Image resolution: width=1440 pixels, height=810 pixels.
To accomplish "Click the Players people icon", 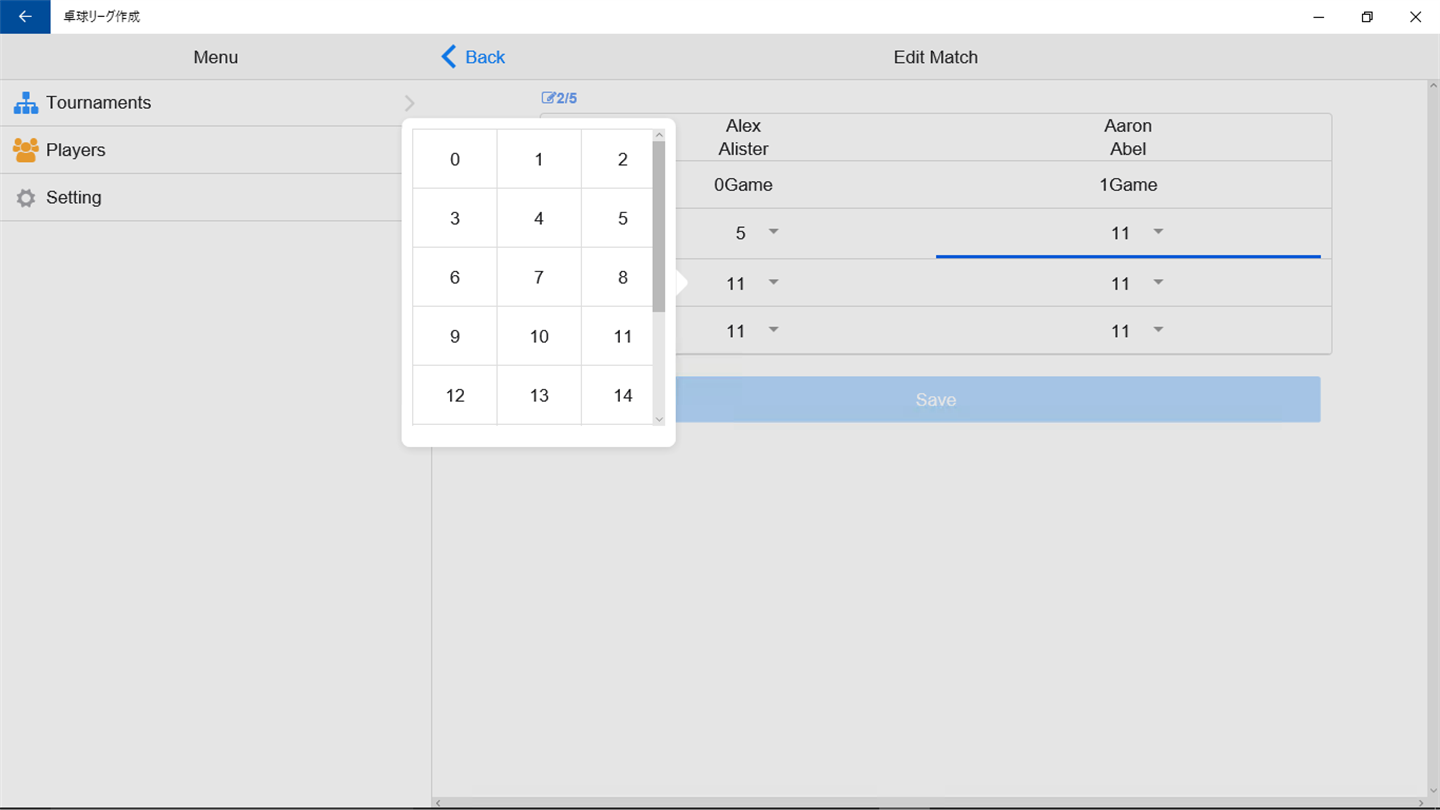I will click(26, 150).
